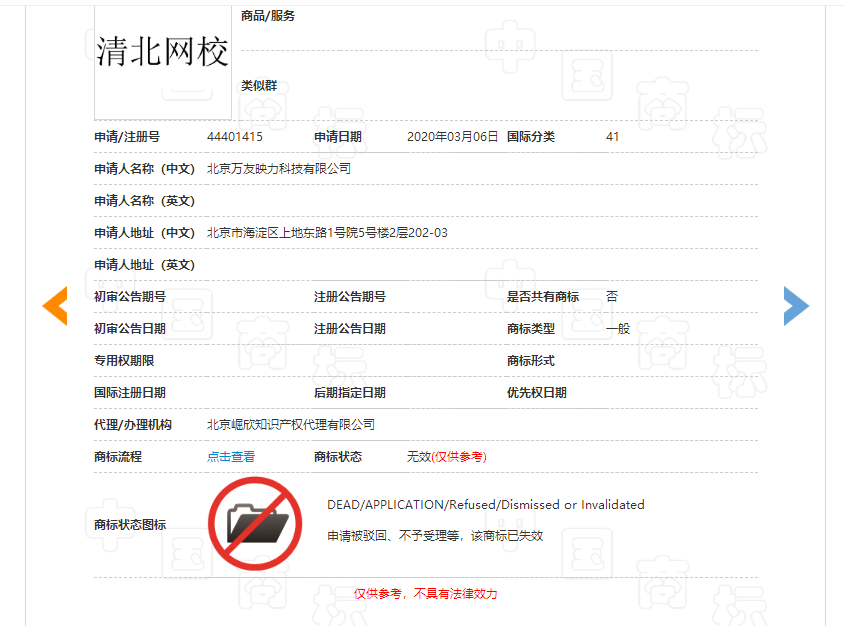Click the red 仅供参考，不具有法律效力 disclaimer
845x626 pixels.
click(x=425, y=594)
